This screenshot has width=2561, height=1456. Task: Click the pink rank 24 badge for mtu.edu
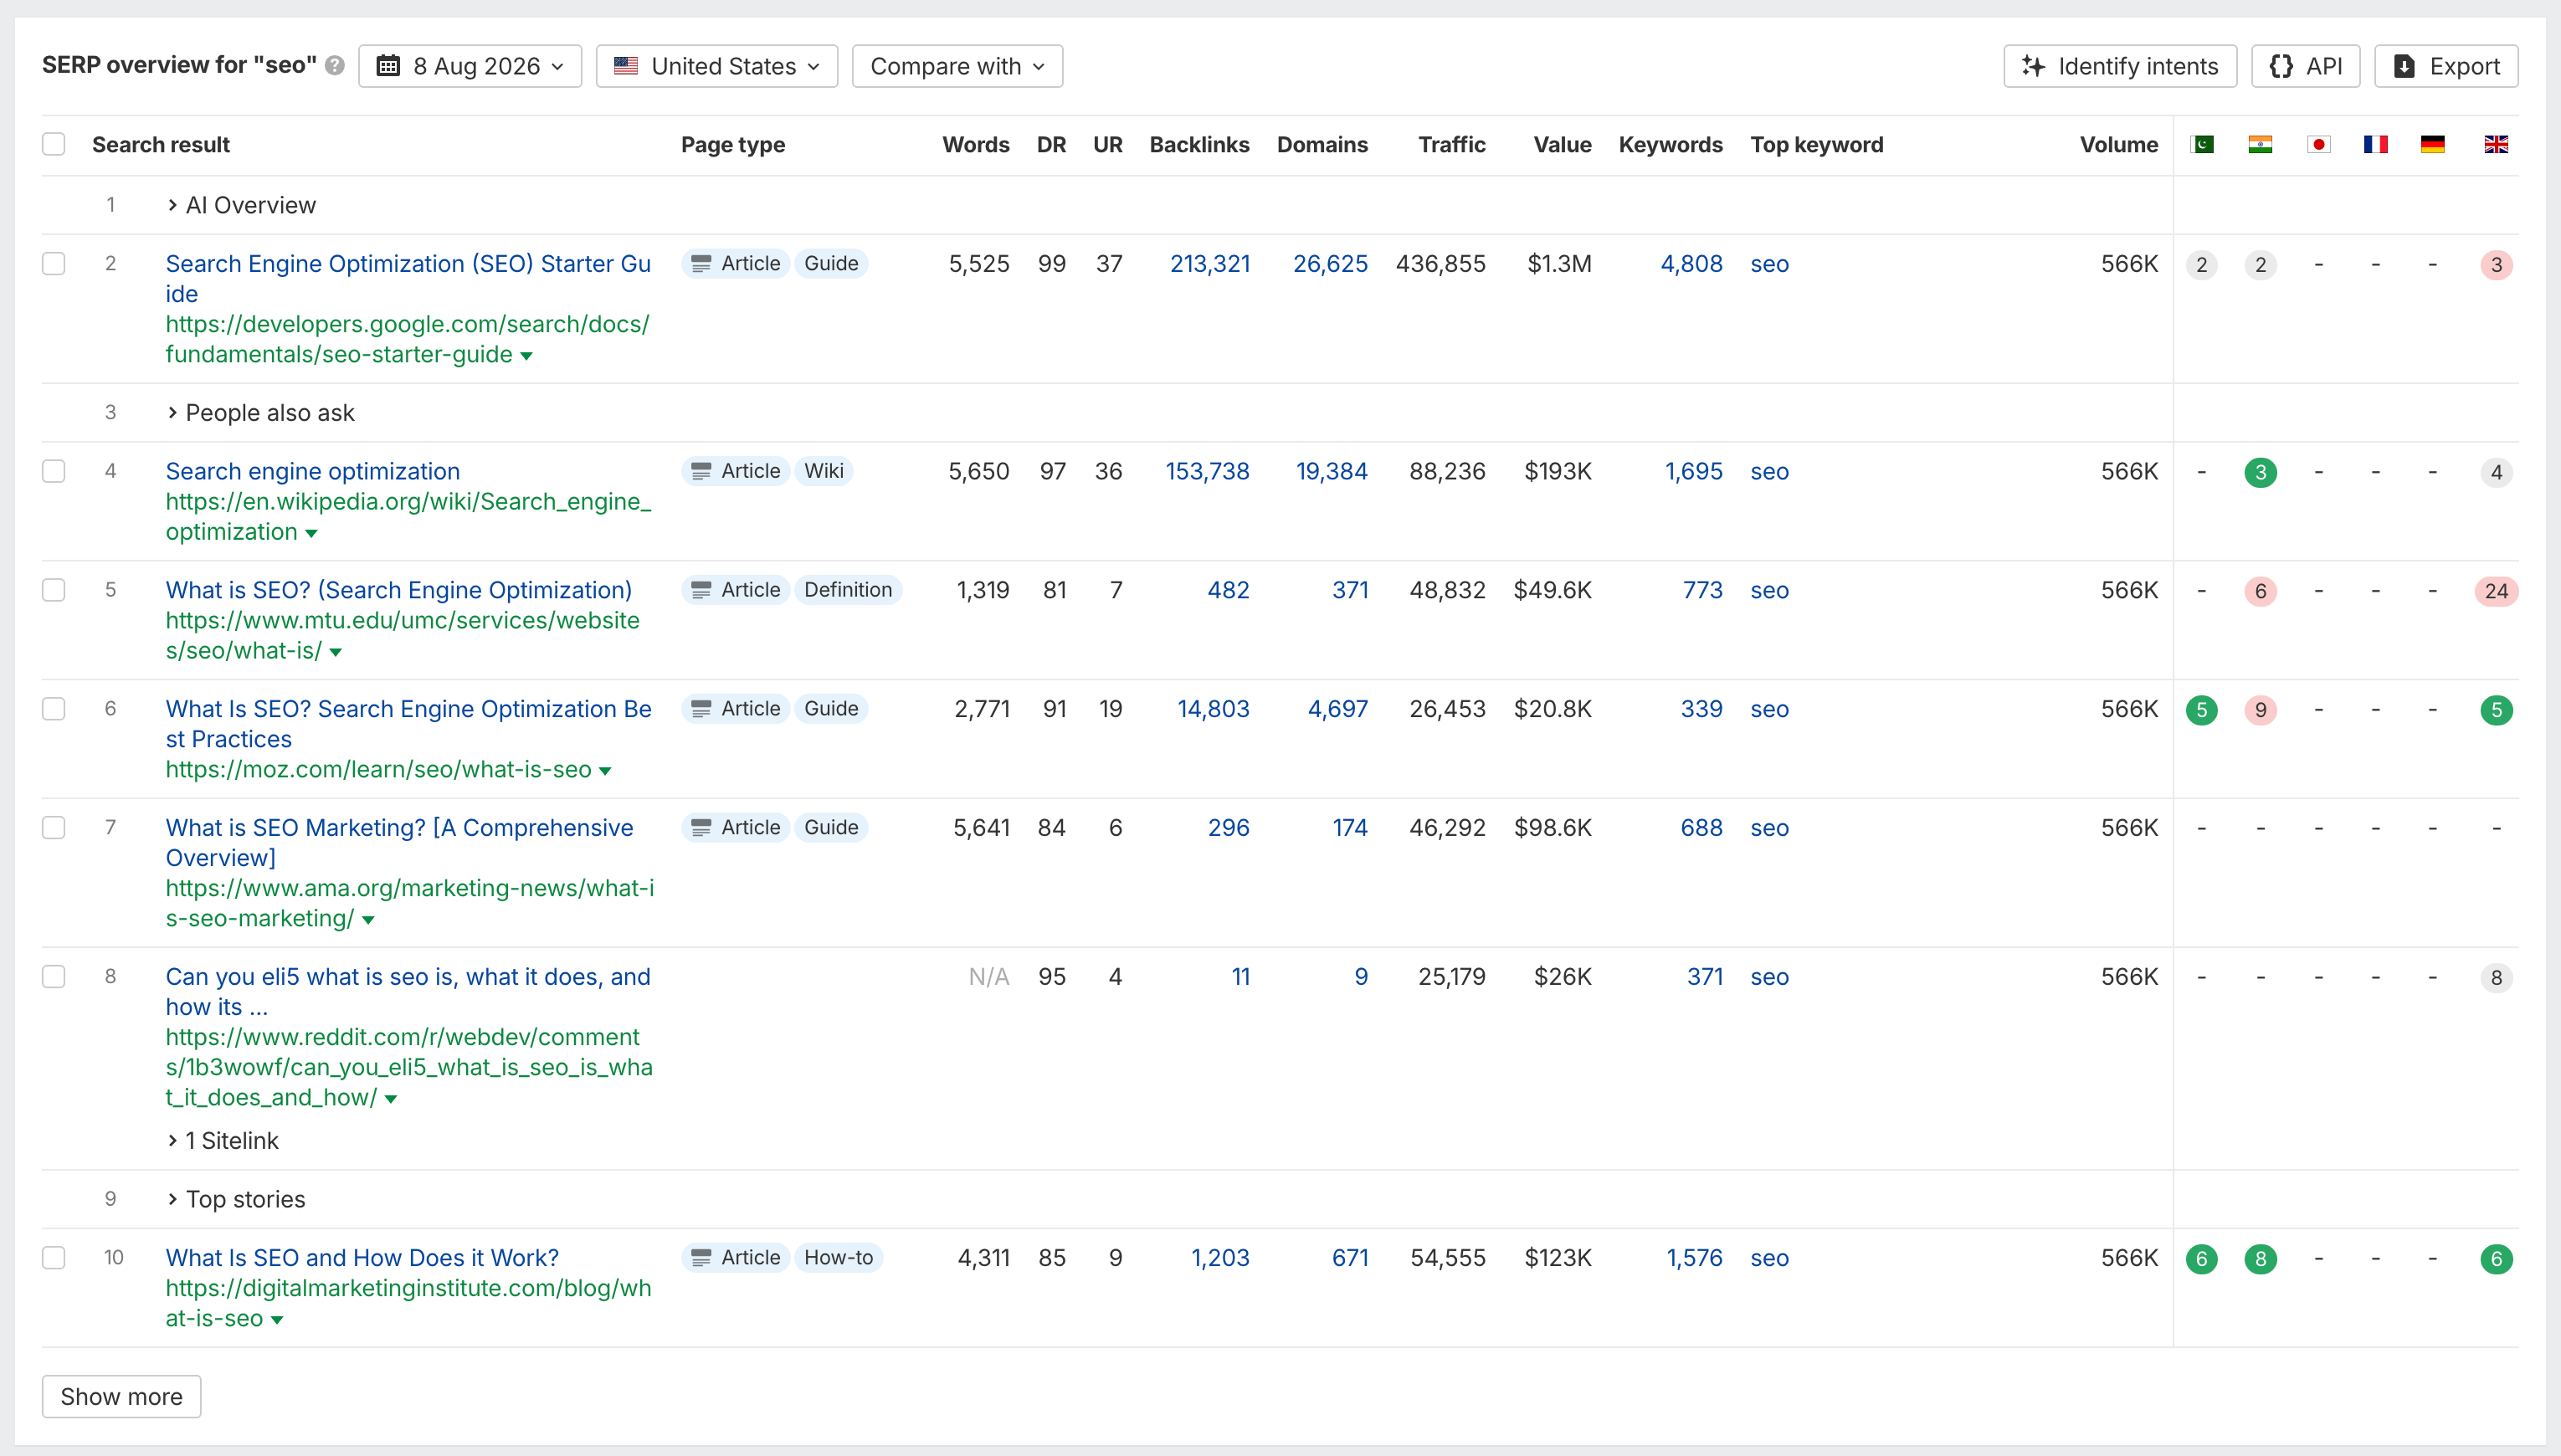pos(2496,591)
